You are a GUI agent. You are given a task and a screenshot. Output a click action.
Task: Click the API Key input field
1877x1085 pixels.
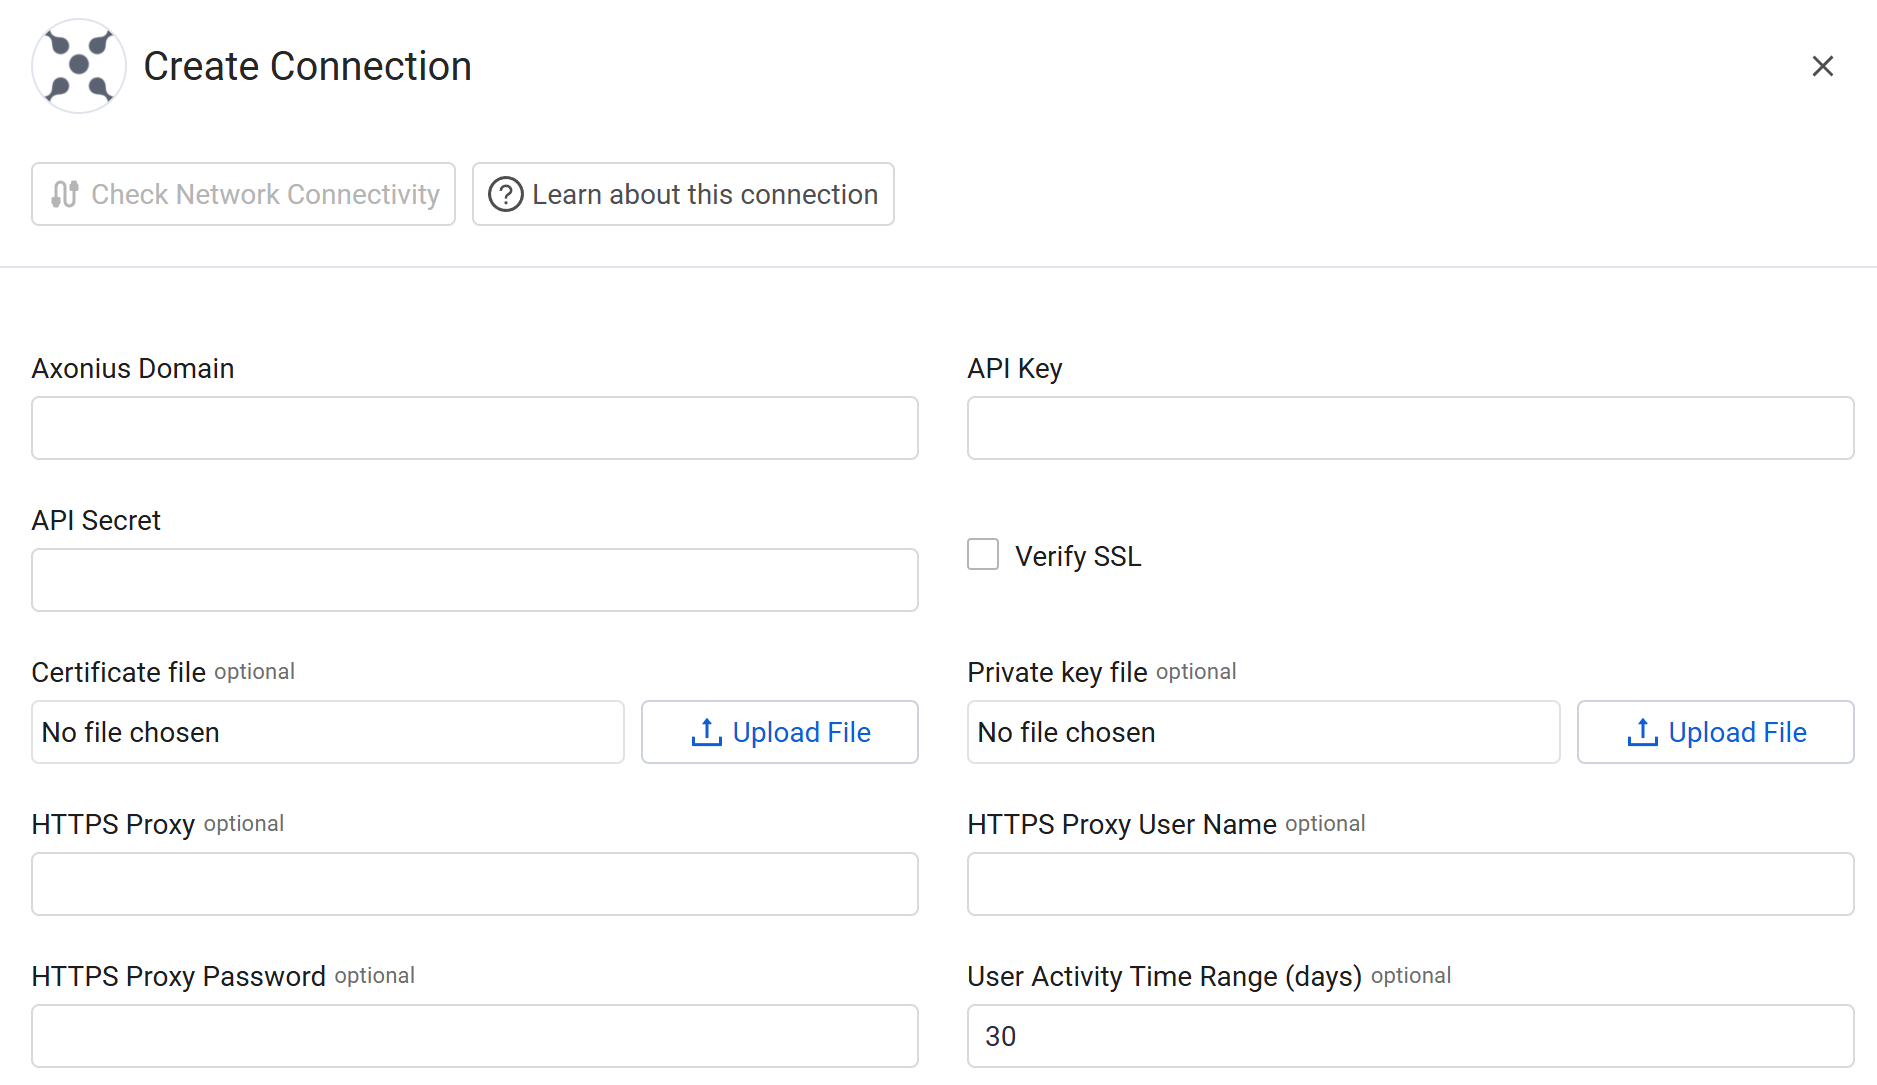pos(1410,428)
